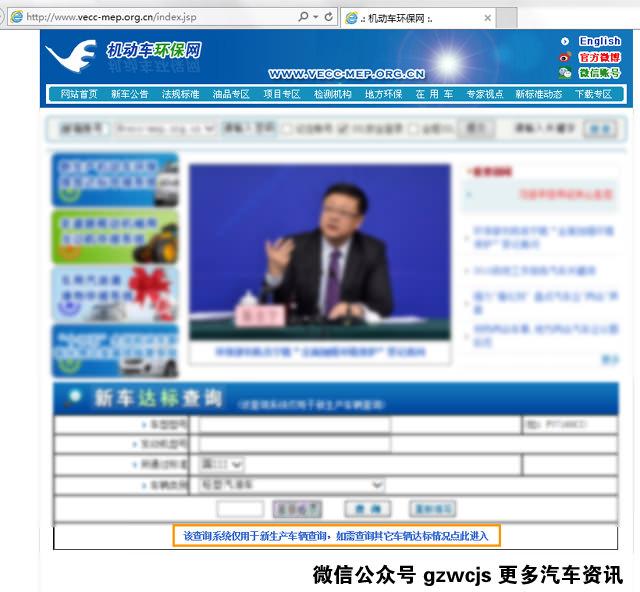640x592 pixels.
Task: Click the 查询 button in query form
Action: click(x=367, y=509)
